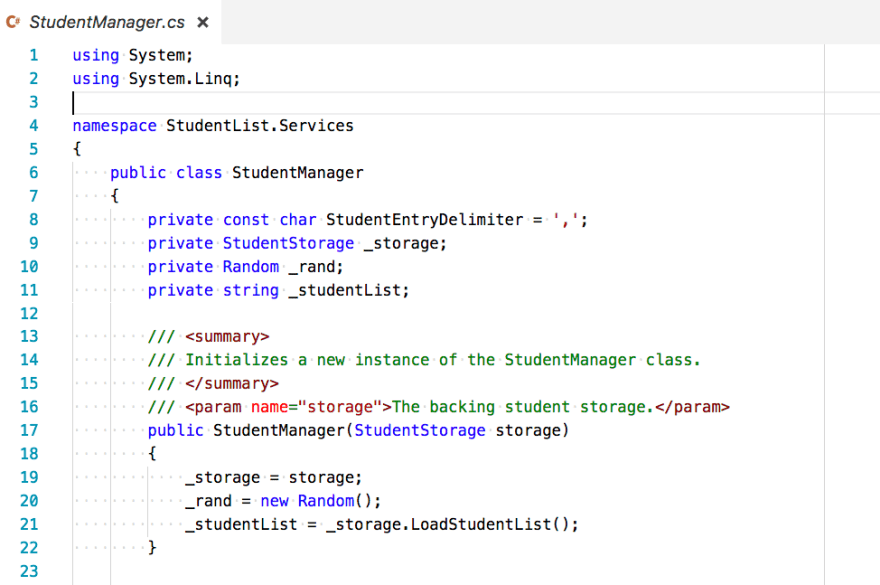Screen dimensions: 880x585
Task: Click the opening brace on line 18
Action: (x=152, y=454)
